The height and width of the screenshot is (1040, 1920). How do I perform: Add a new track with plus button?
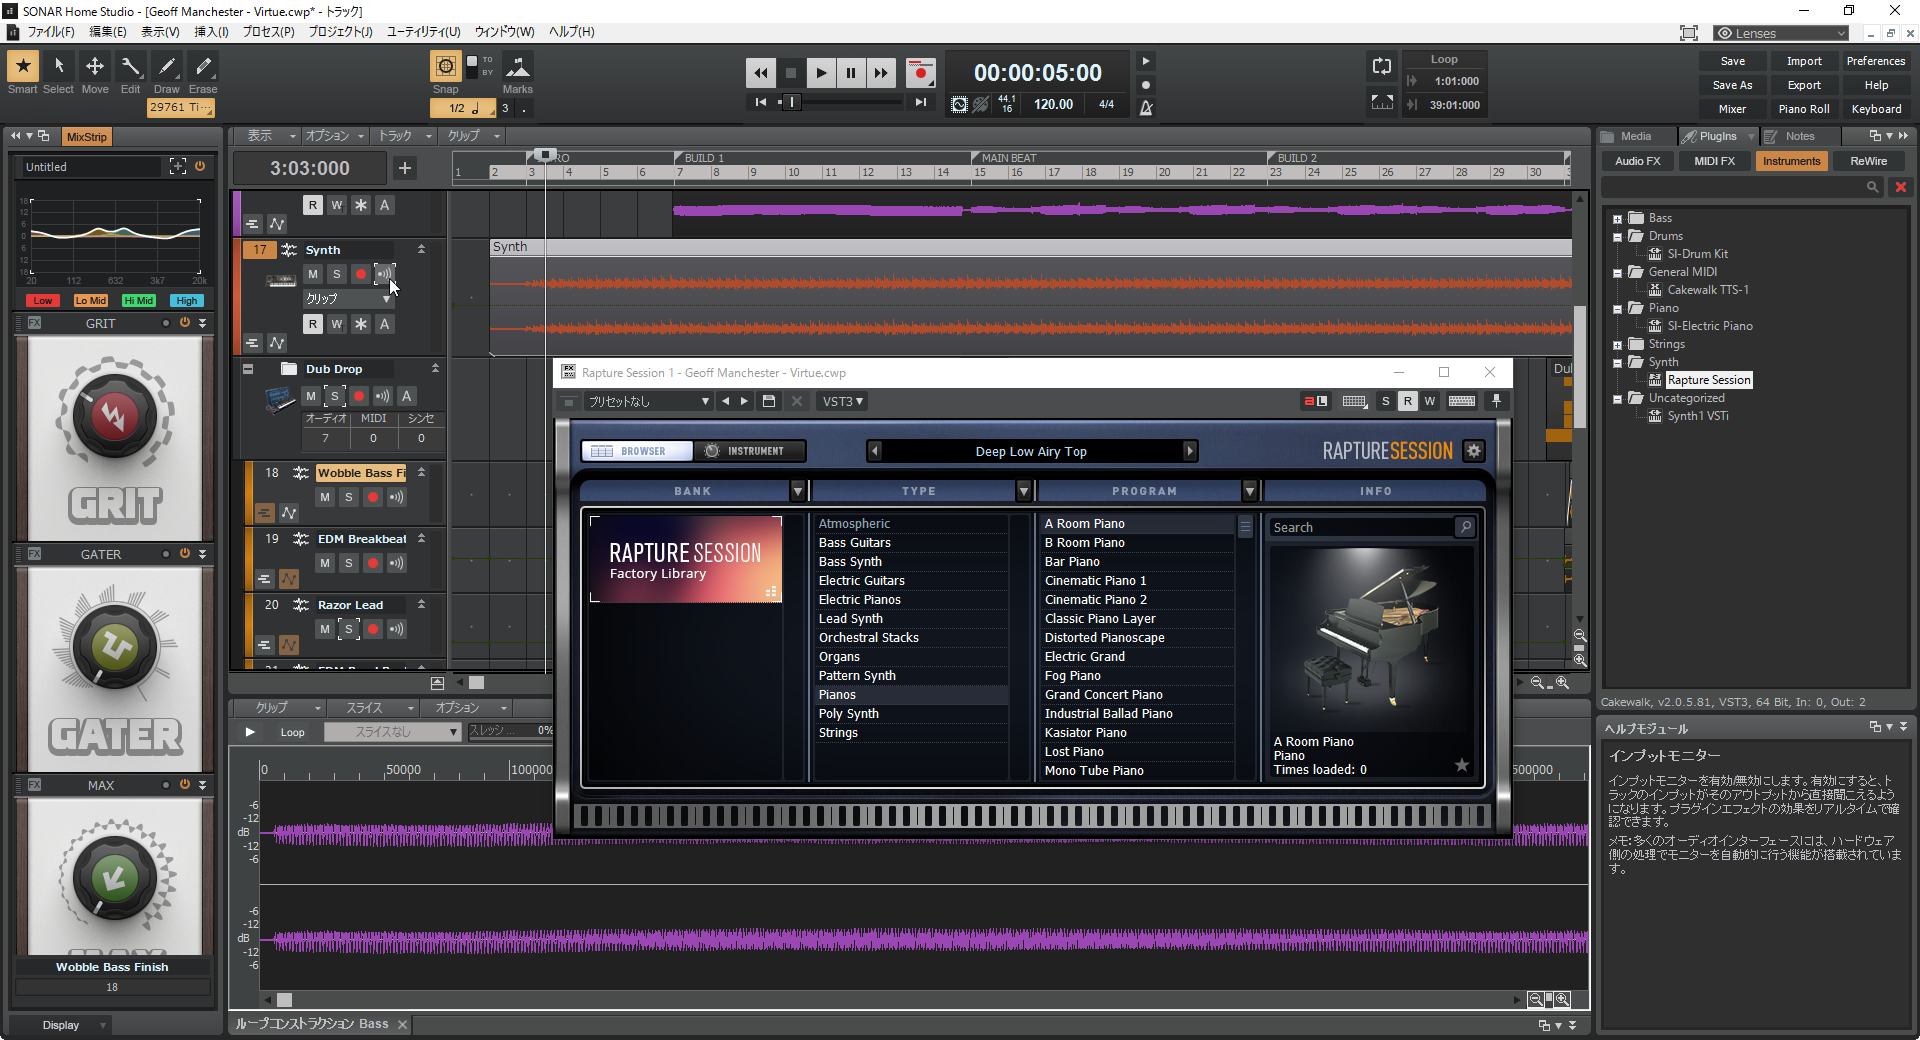pyautogui.click(x=405, y=168)
